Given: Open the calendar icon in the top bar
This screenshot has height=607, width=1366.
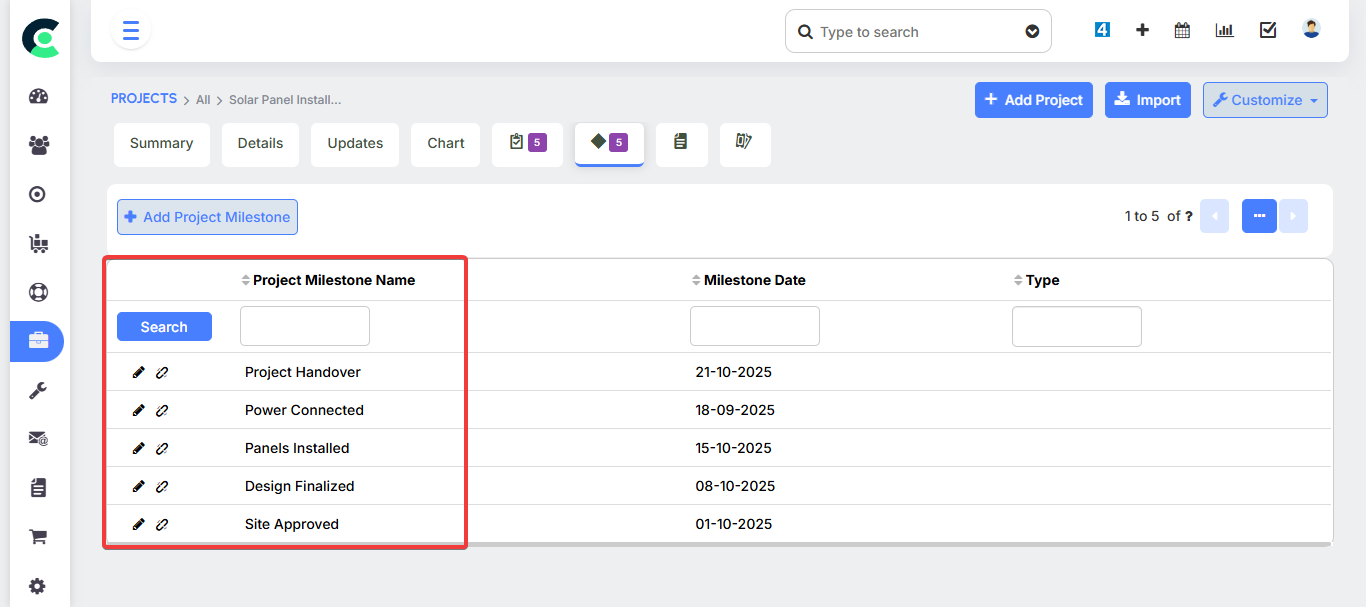Looking at the screenshot, I should [1181, 30].
